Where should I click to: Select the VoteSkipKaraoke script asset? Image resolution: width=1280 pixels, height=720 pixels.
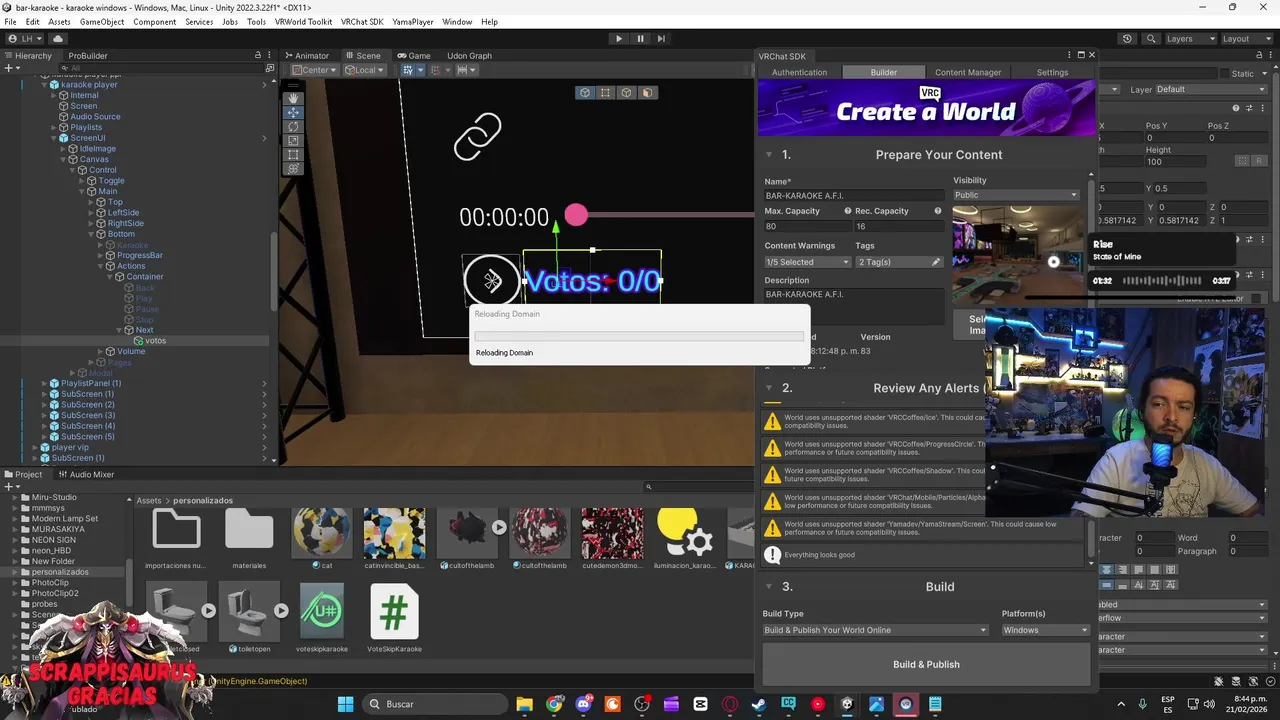394,617
